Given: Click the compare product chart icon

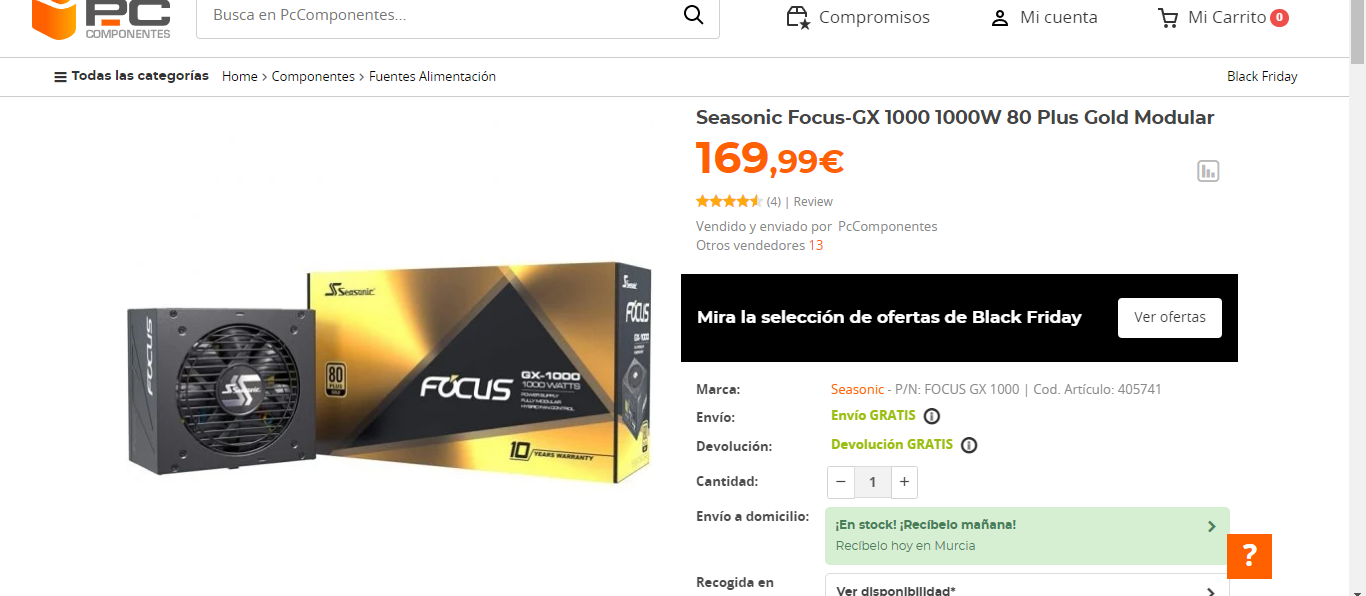Looking at the screenshot, I should click(x=1208, y=171).
